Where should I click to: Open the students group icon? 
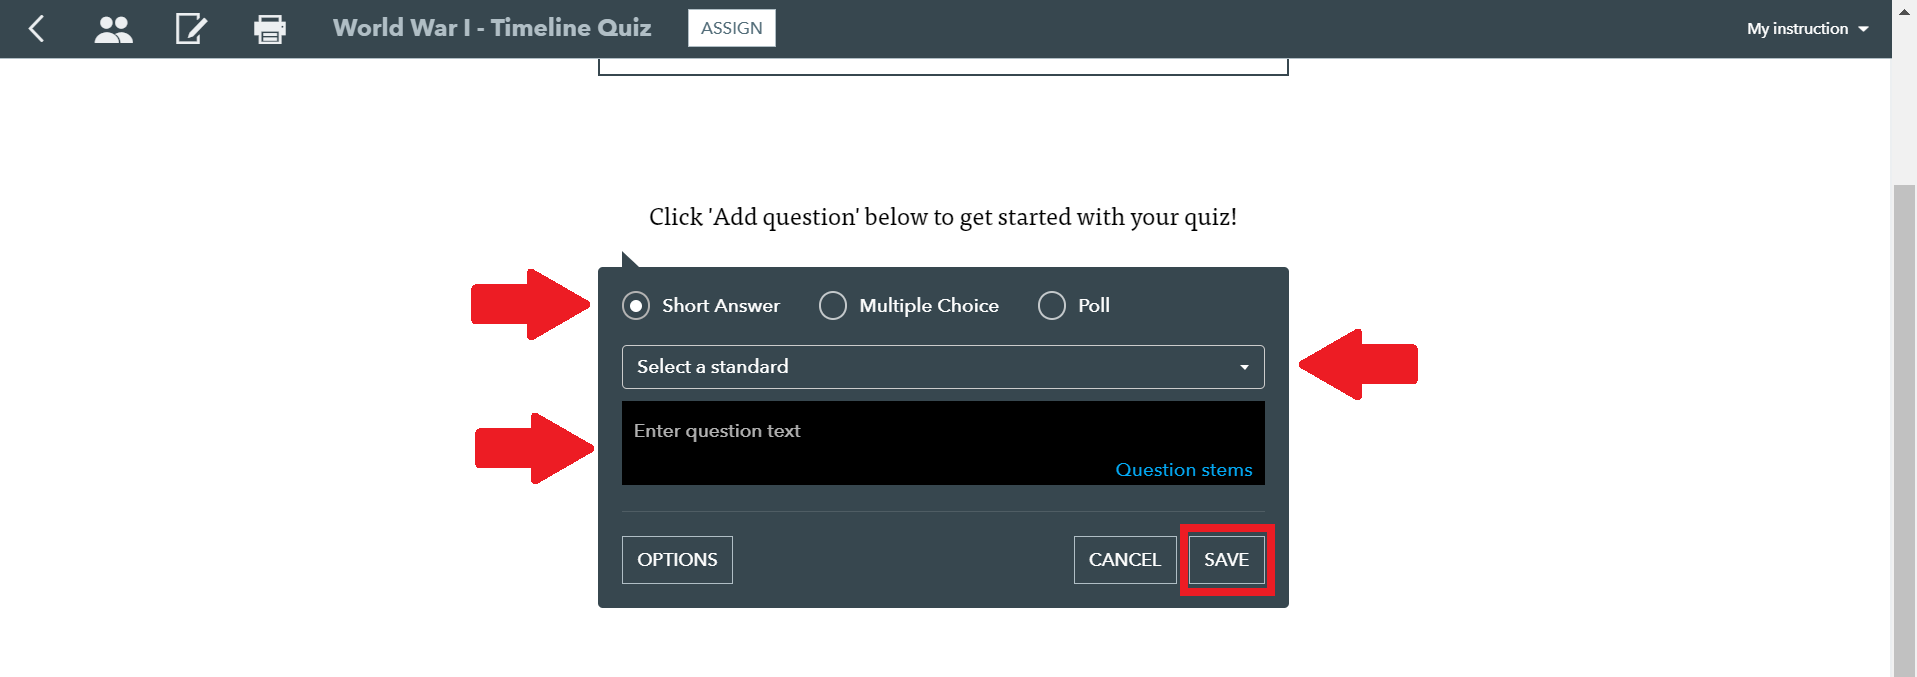tap(113, 29)
